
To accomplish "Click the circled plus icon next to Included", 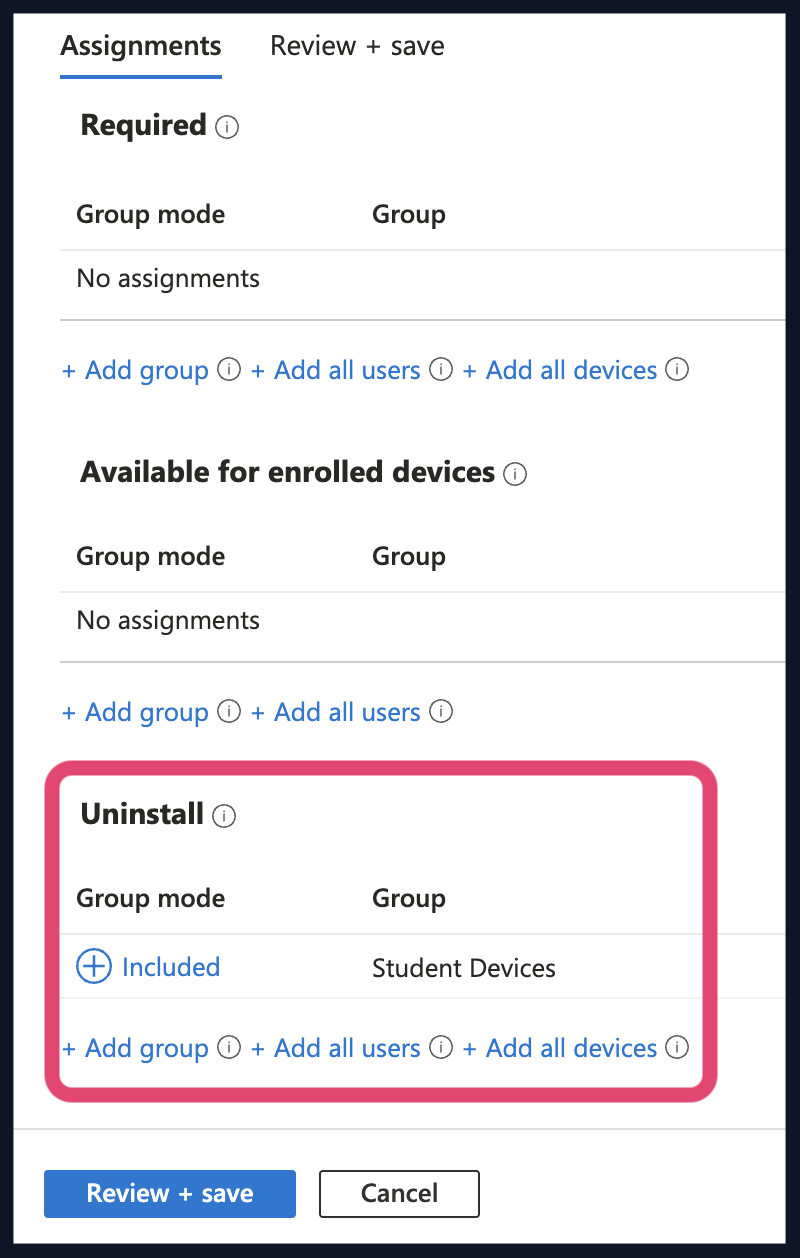I will click(94, 967).
